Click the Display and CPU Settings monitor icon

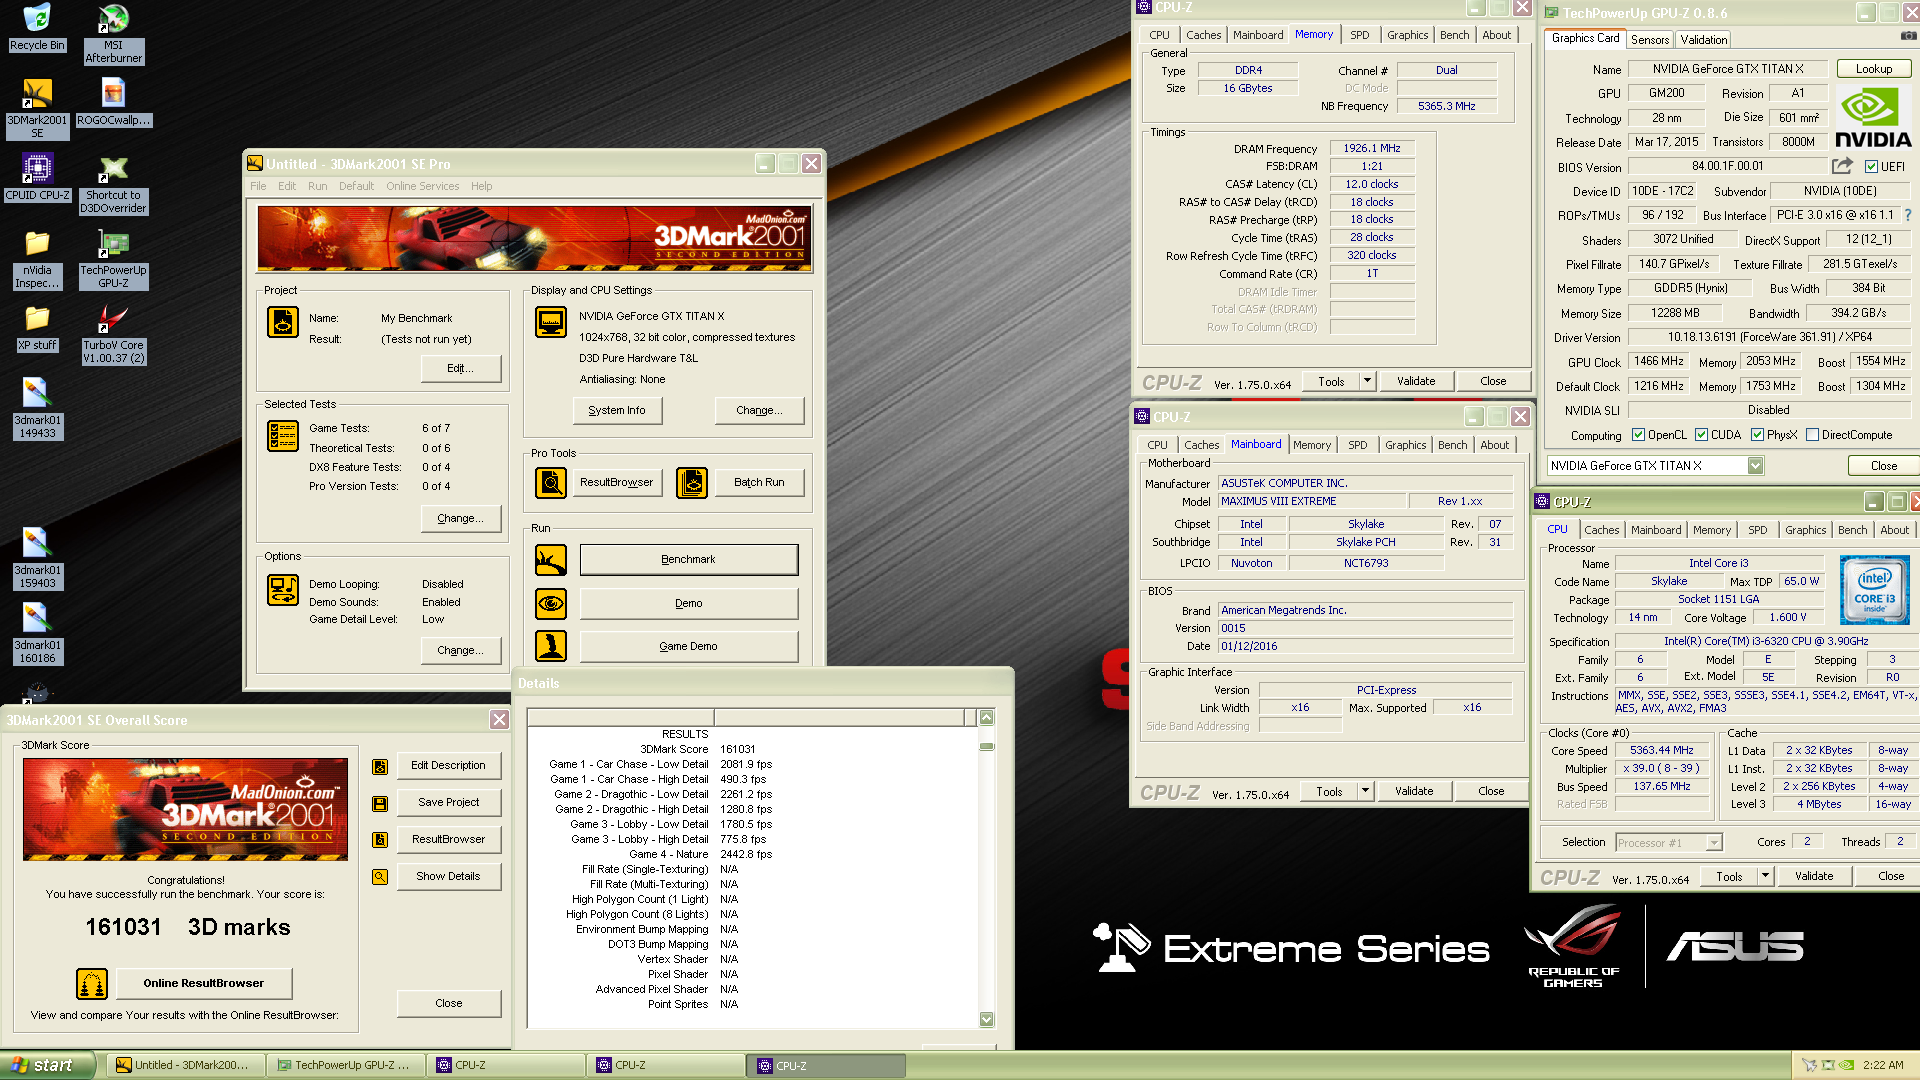click(551, 322)
